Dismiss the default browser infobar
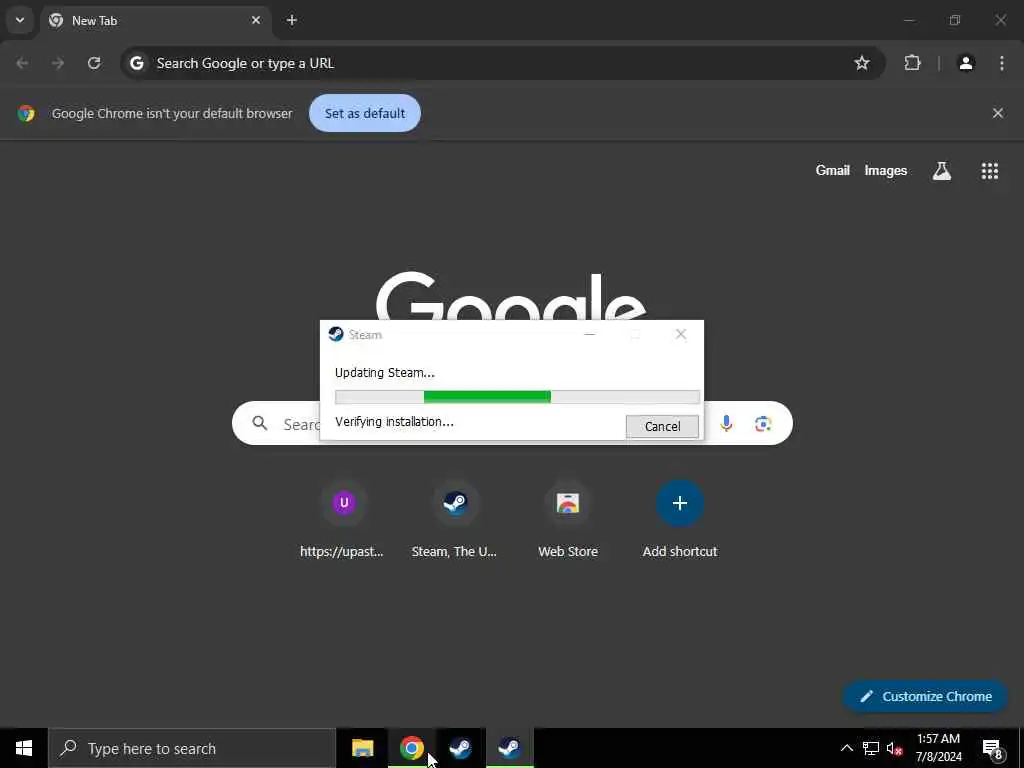This screenshot has height=768, width=1024. pyautogui.click(x=998, y=113)
